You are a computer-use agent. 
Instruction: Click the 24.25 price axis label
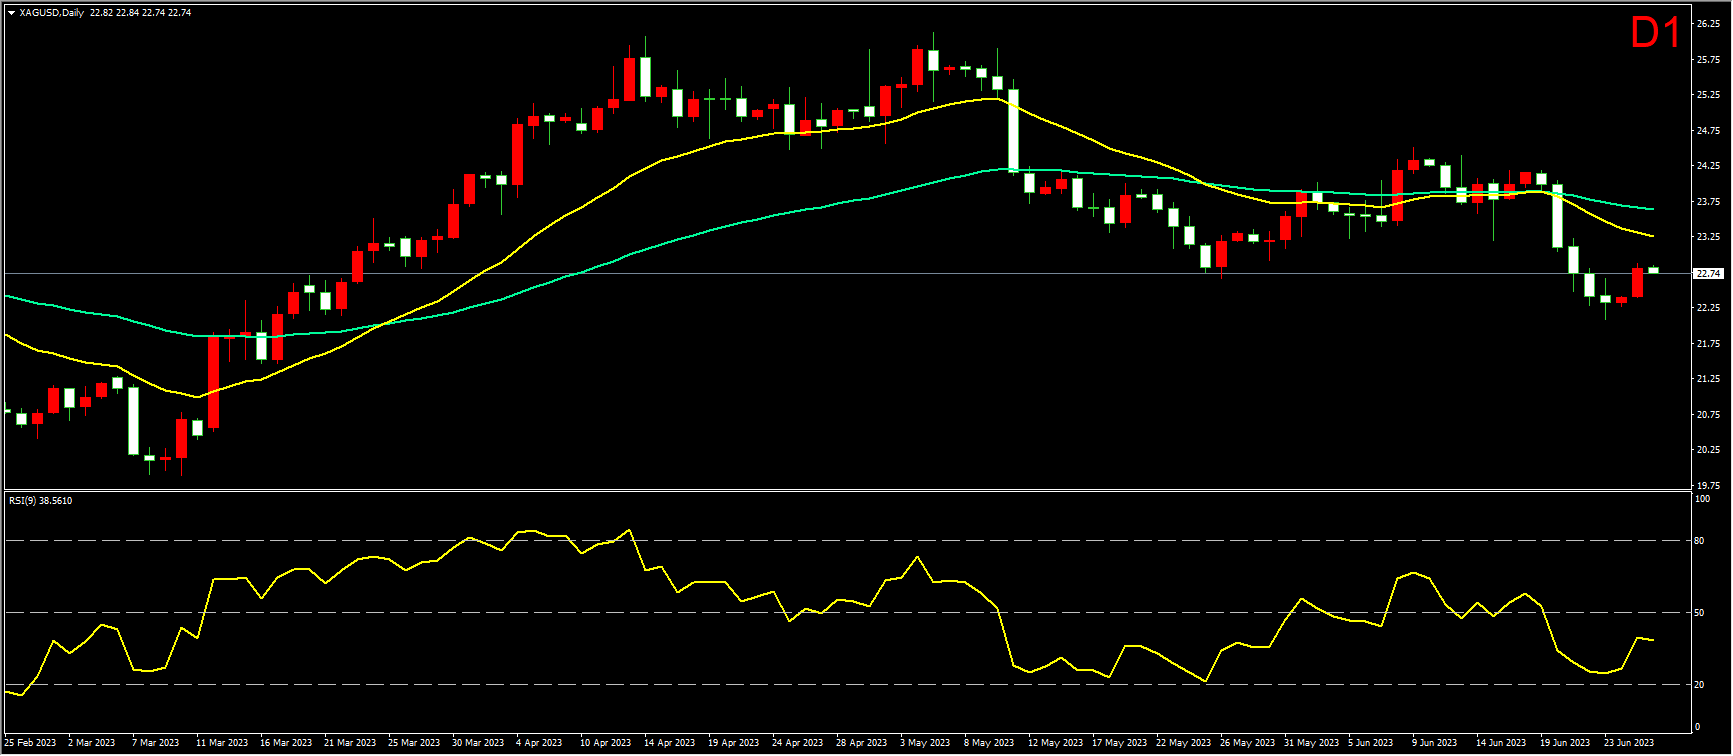pyautogui.click(x=1708, y=166)
